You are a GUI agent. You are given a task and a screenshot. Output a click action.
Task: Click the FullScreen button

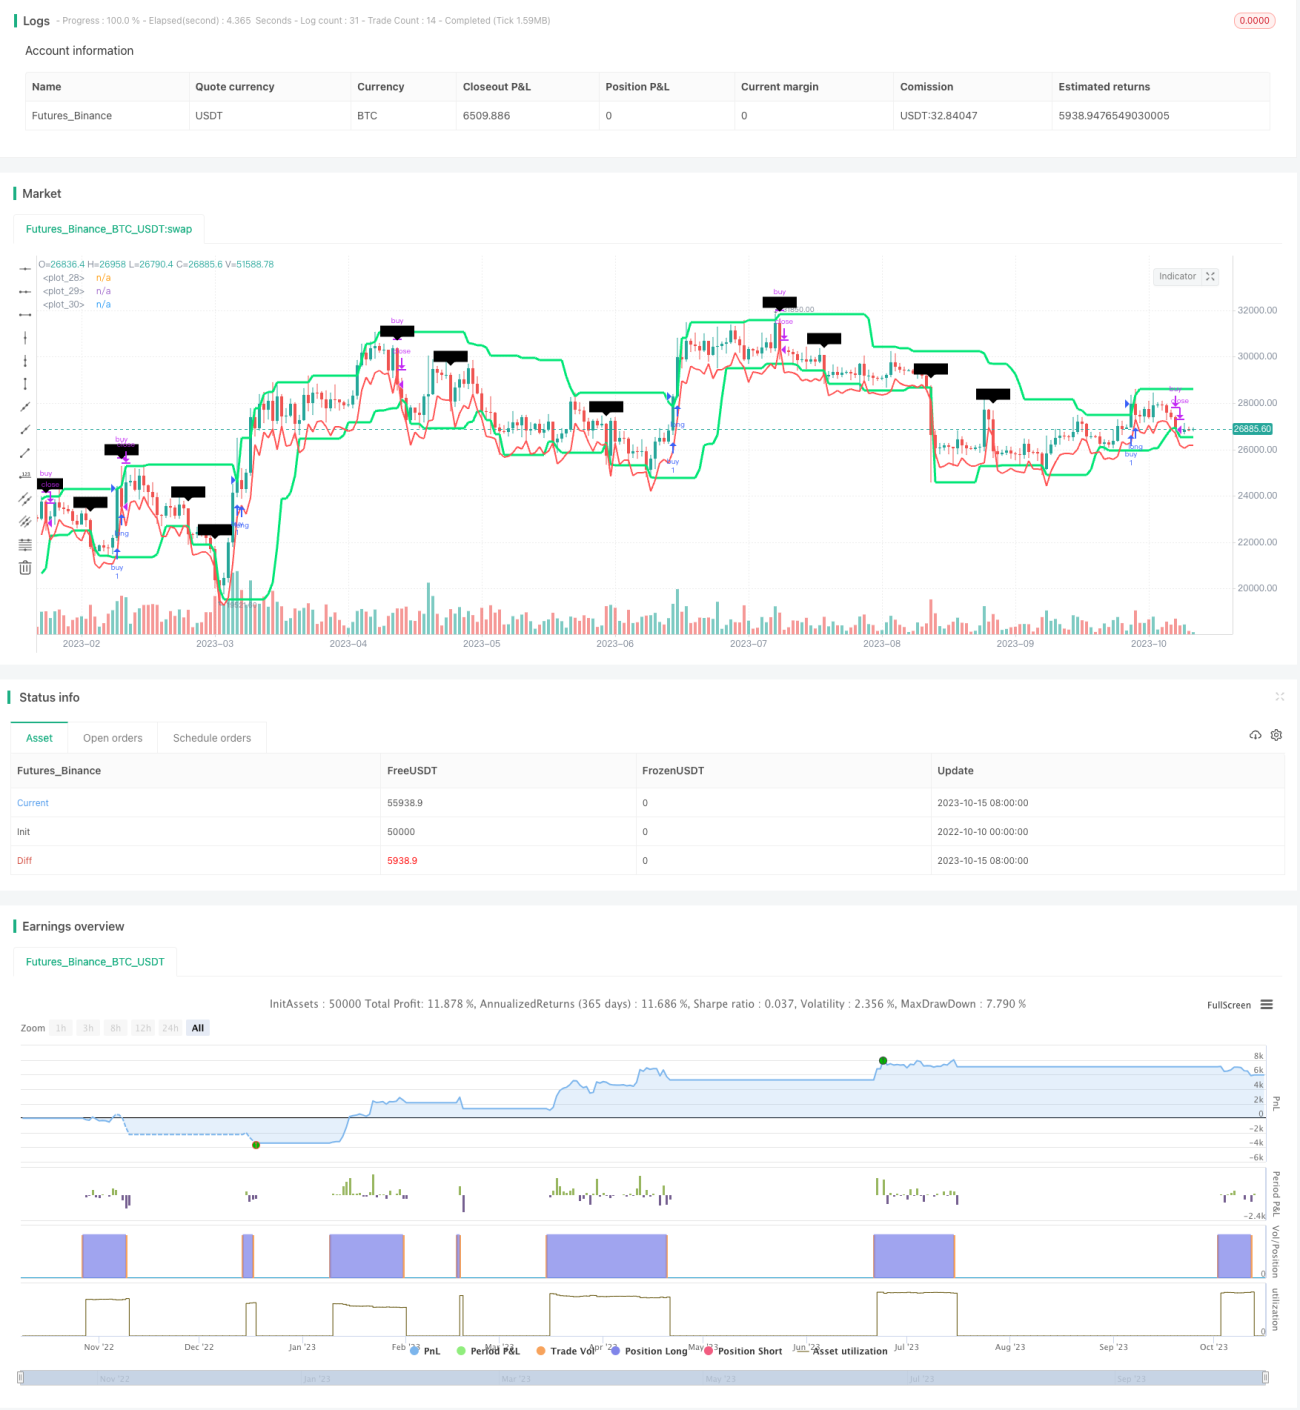pos(1229,1005)
